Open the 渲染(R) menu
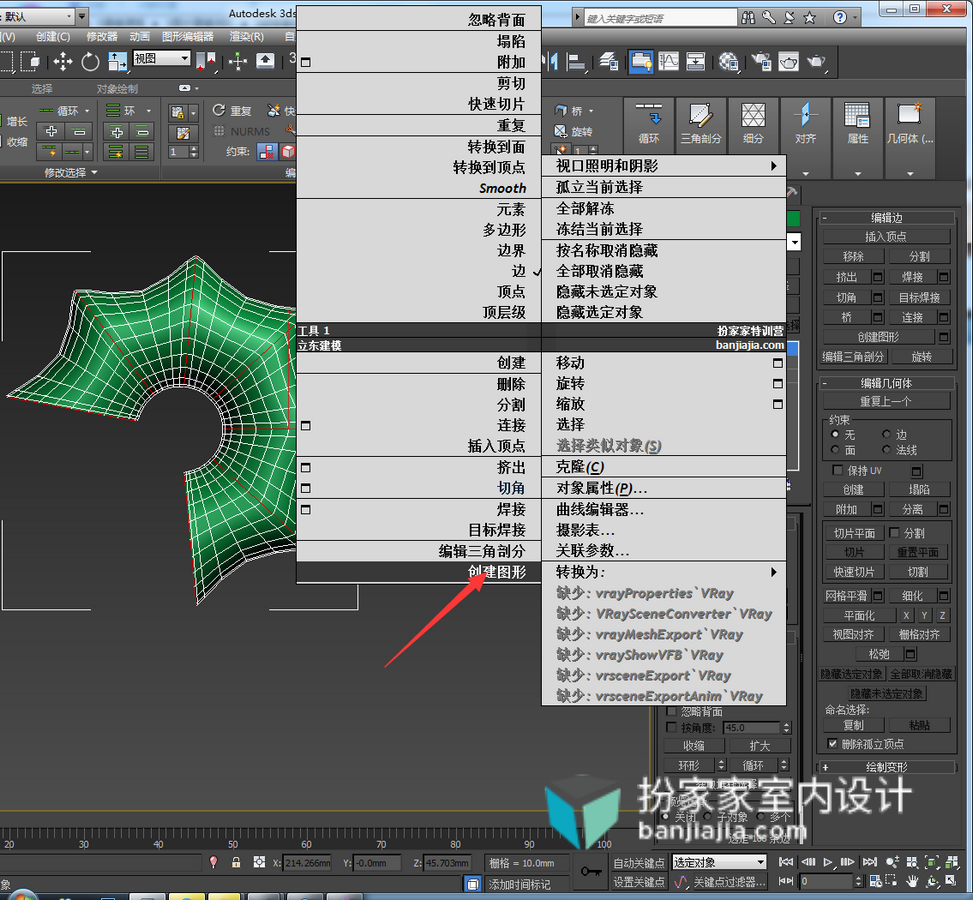The height and width of the screenshot is (900, 973). [246, 37]
